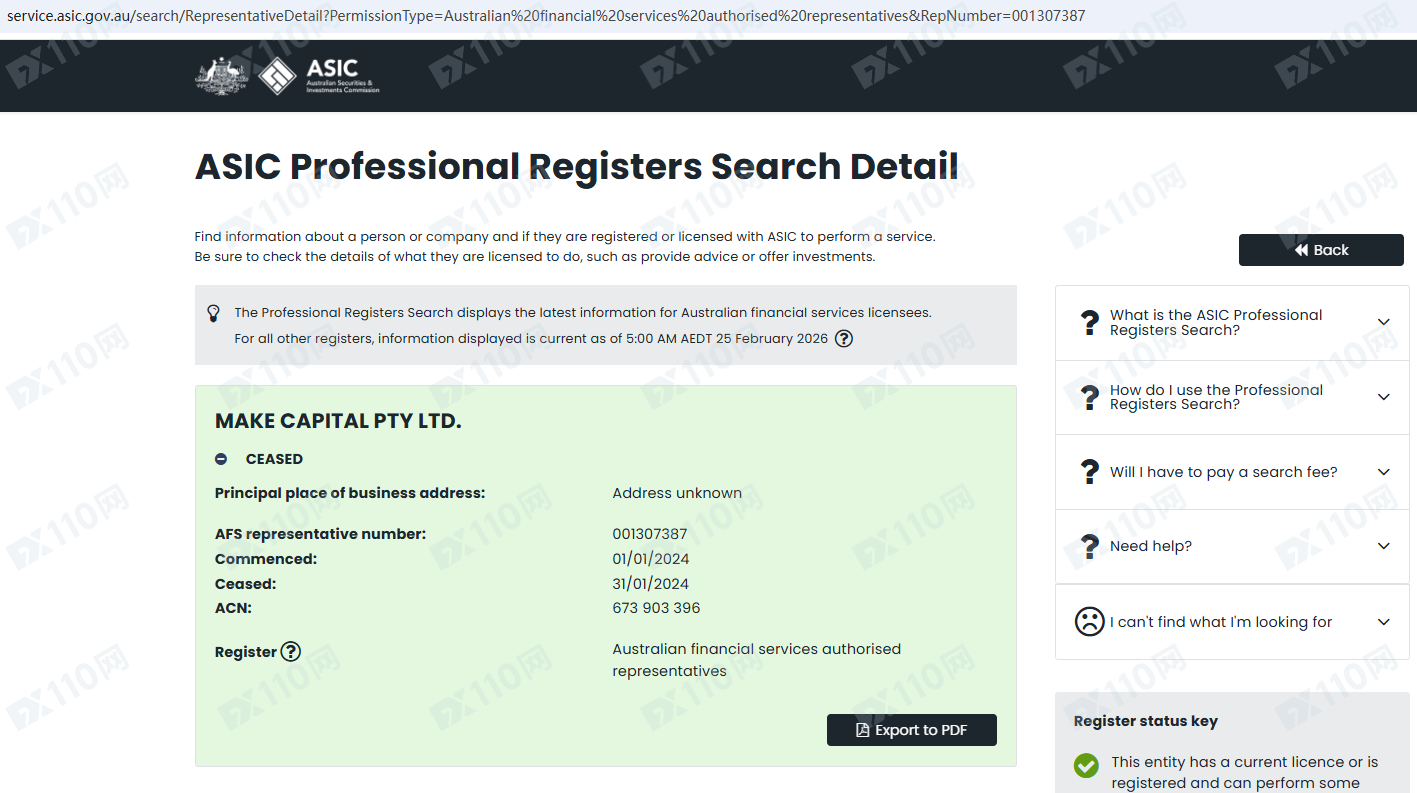Click 'Australian financial services authorised representatives' register value
Image resolution: width=1417 pixels, height=793 pixels.
[757, 660]
